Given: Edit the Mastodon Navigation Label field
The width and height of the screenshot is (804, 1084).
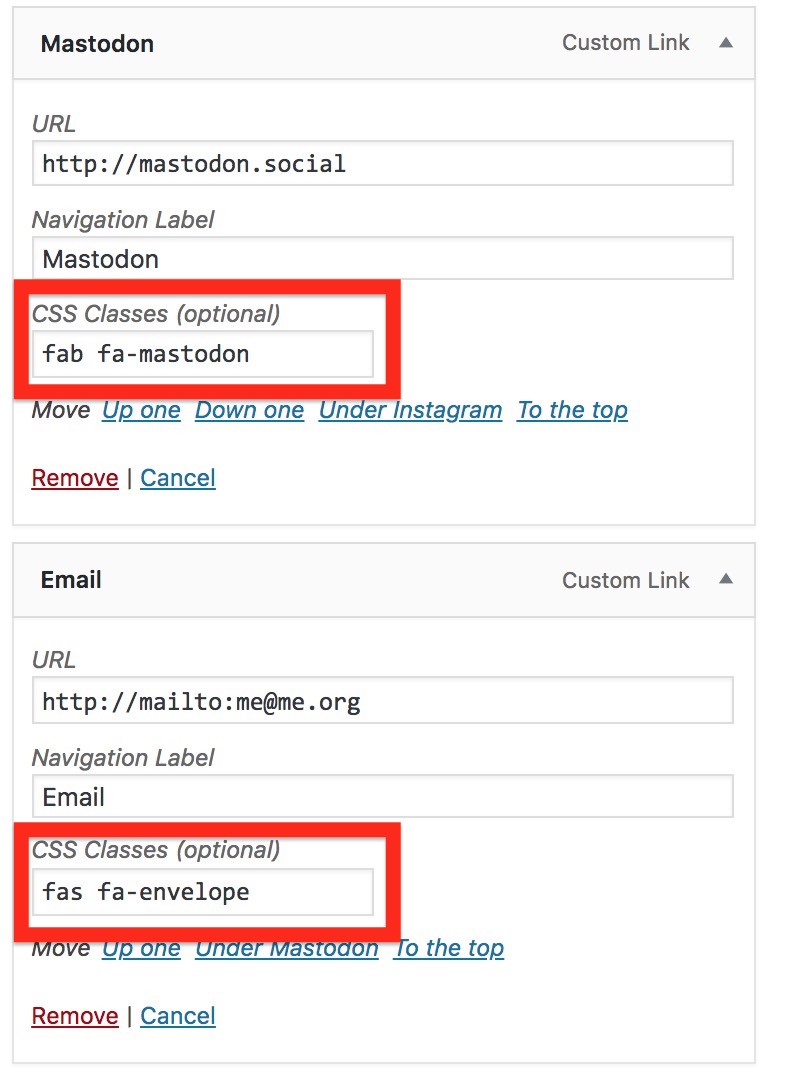Looking at the screenshot, I should [382, 259].
